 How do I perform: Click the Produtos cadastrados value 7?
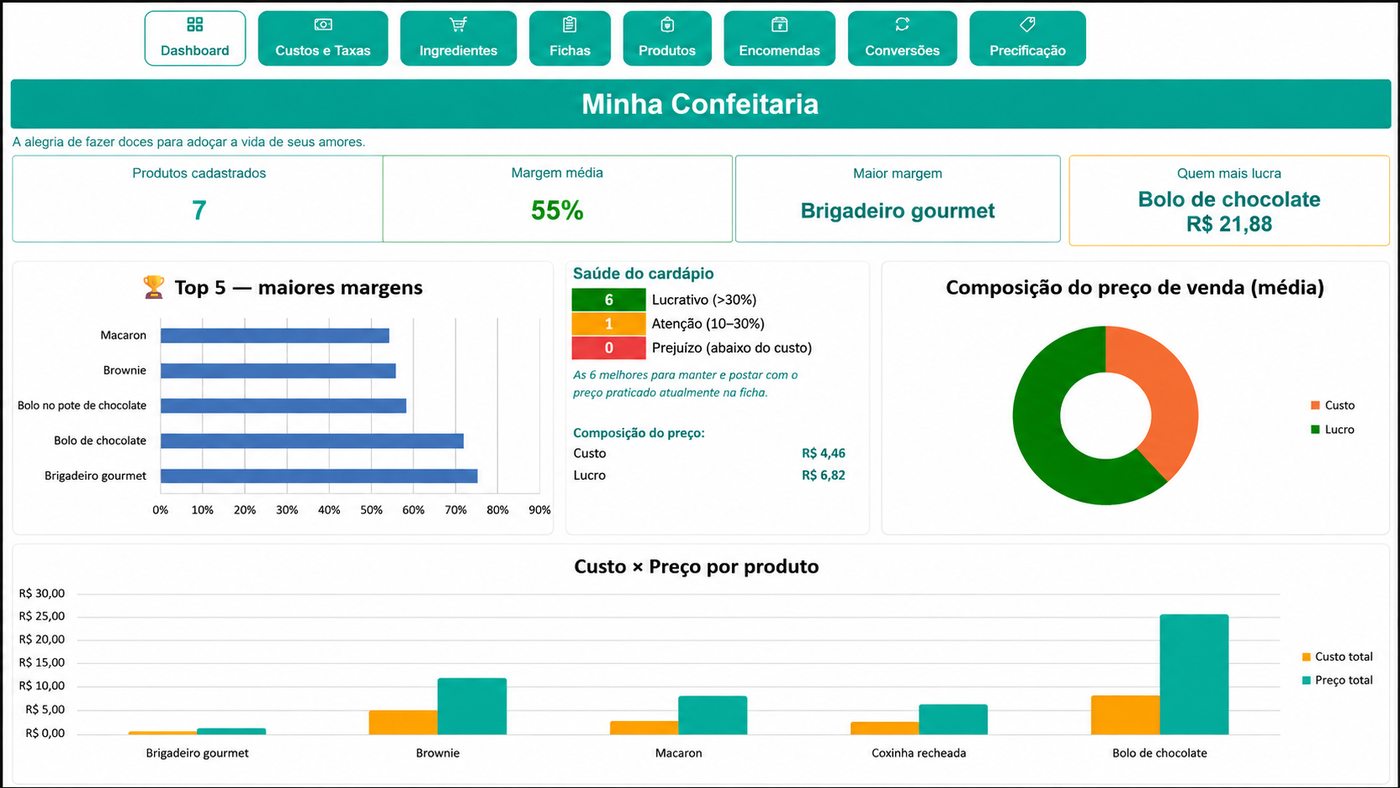pos(199,211)
